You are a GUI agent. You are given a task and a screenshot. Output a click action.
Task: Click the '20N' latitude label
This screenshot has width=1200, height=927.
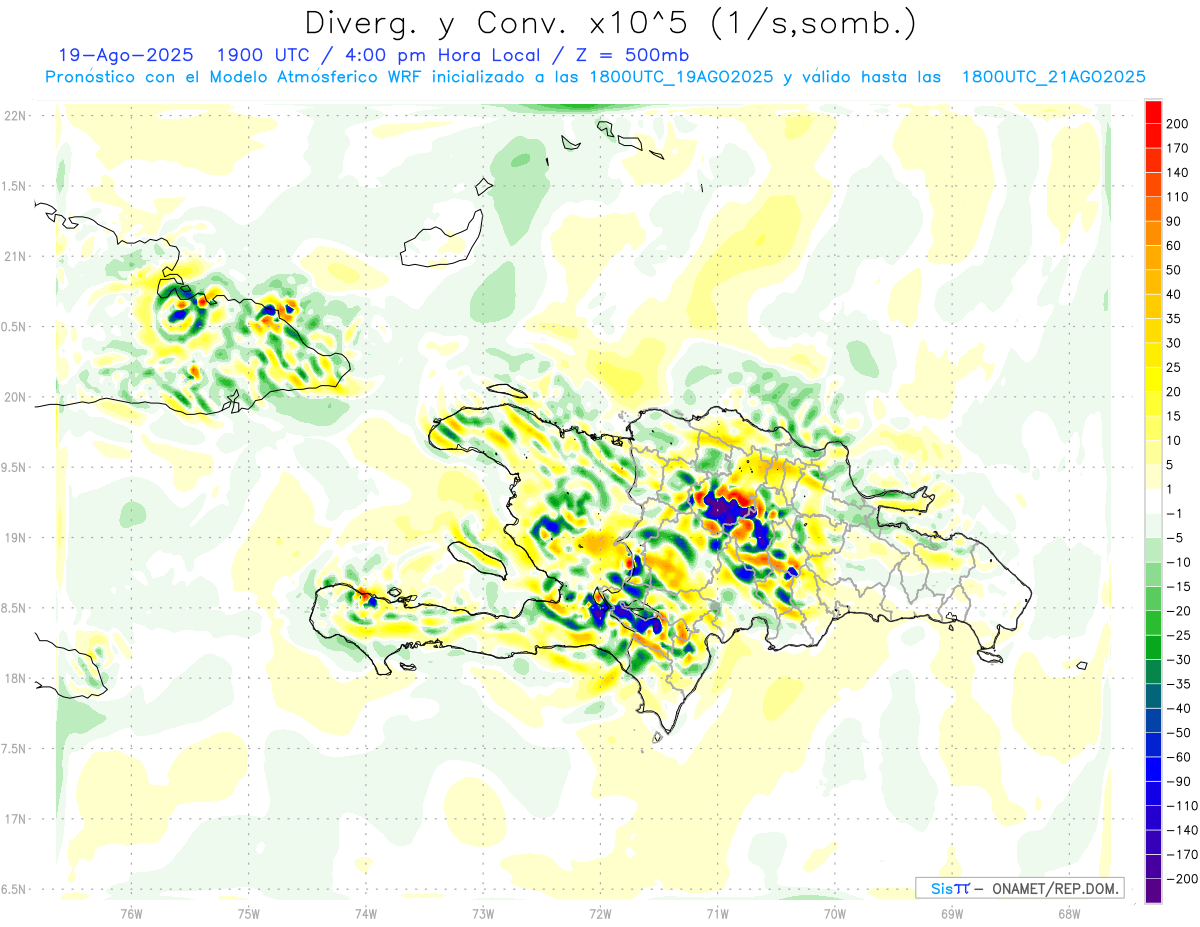coord(15,397)
